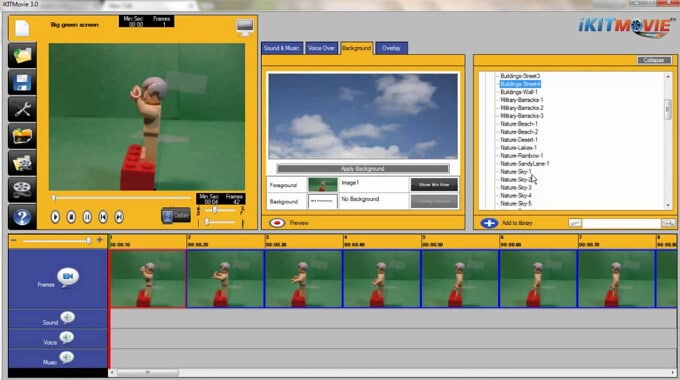Click the new project page icon

(22, 29)
